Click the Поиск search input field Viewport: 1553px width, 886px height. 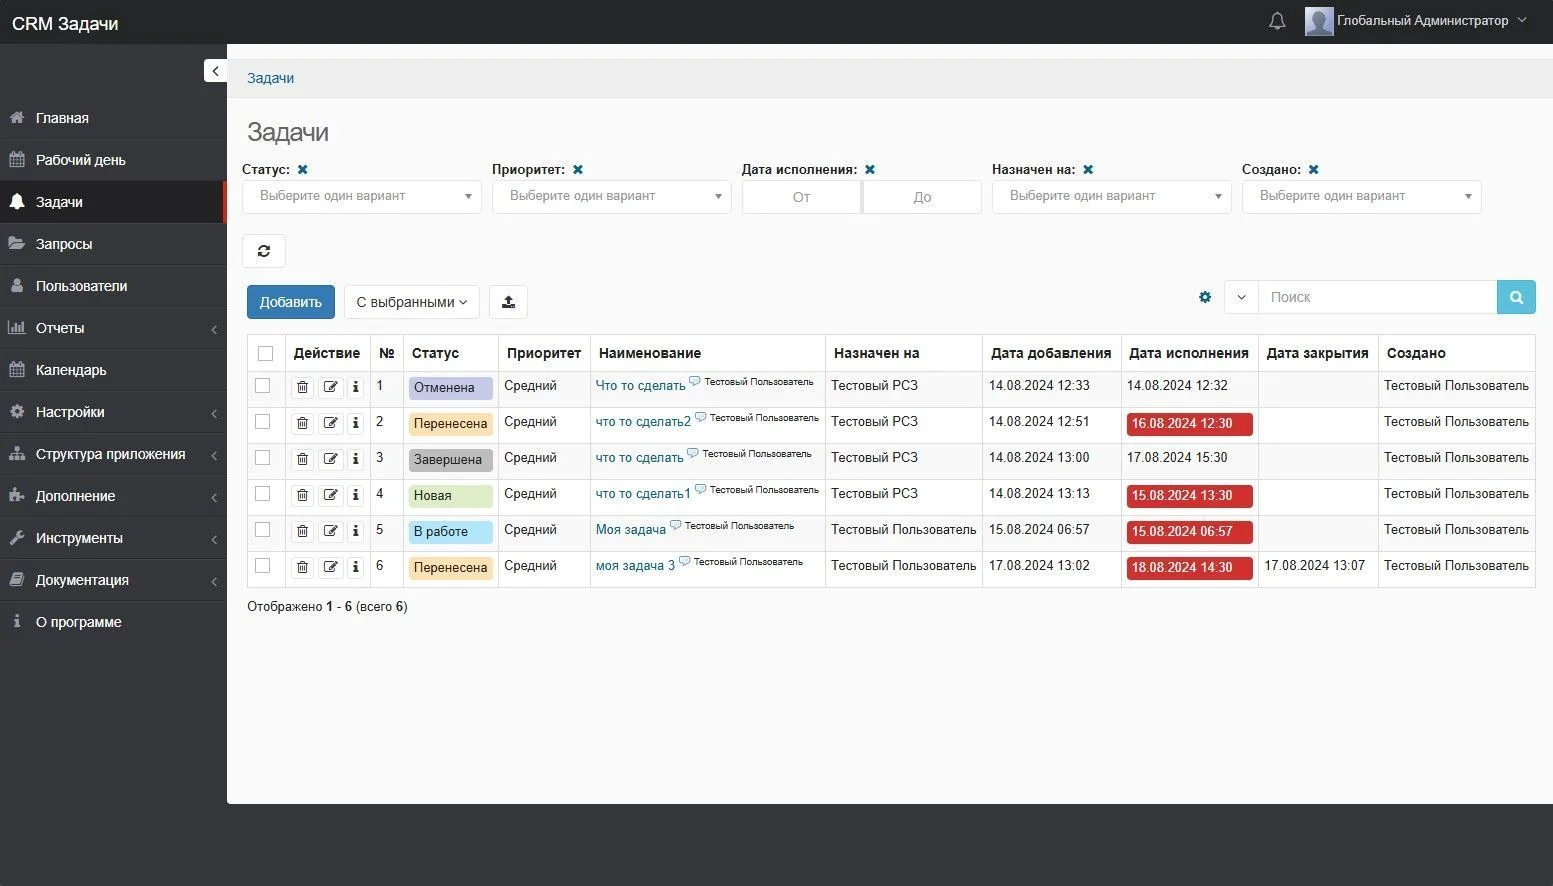coord(1376,297)
